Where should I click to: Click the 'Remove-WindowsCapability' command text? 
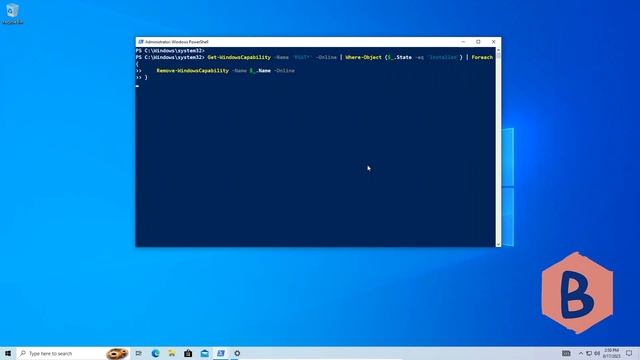click(x=193, y=71)
